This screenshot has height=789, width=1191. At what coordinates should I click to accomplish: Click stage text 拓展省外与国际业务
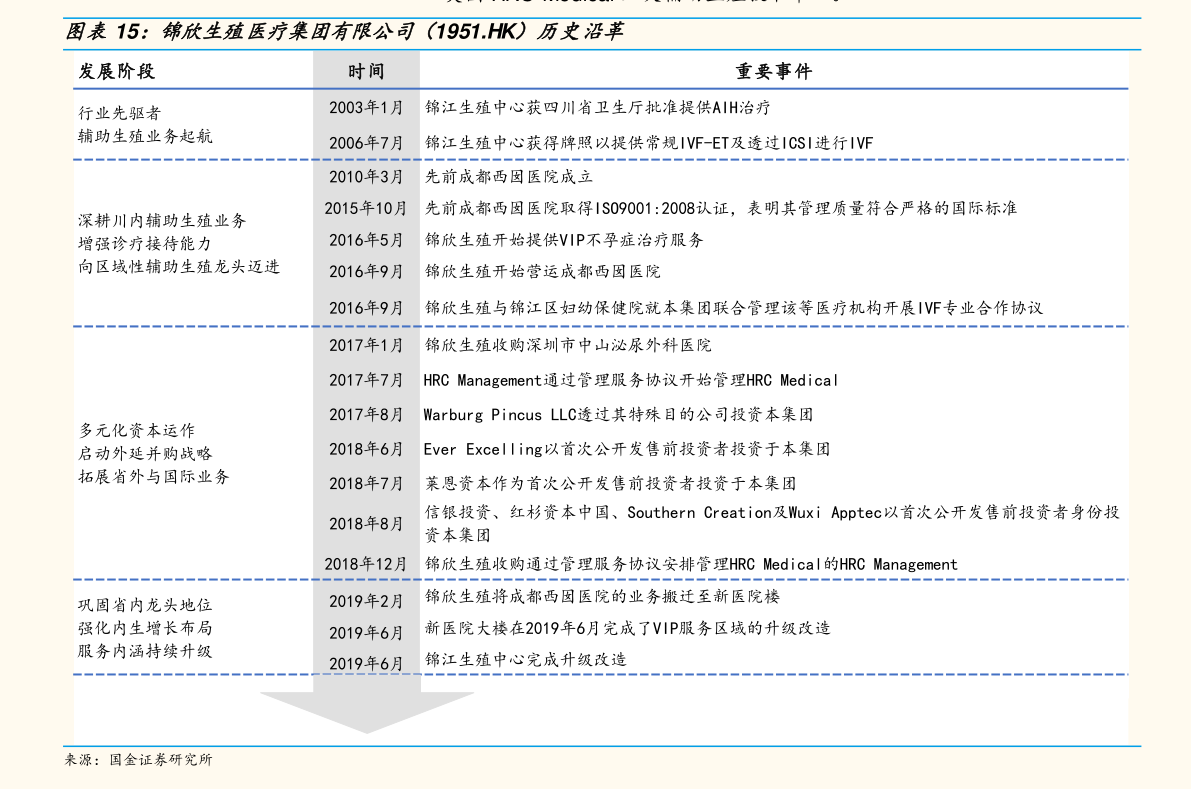153,477
